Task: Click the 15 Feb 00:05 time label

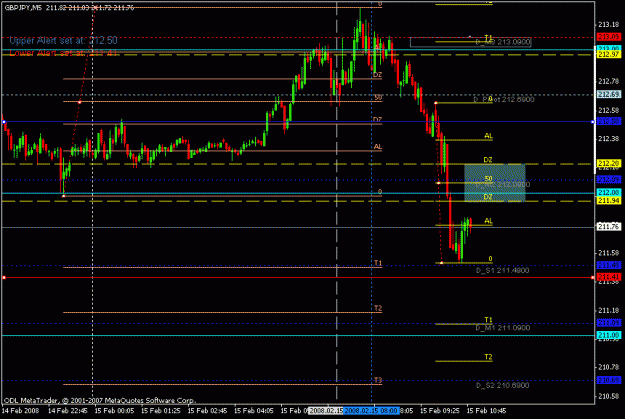Action: click(114, 411)
